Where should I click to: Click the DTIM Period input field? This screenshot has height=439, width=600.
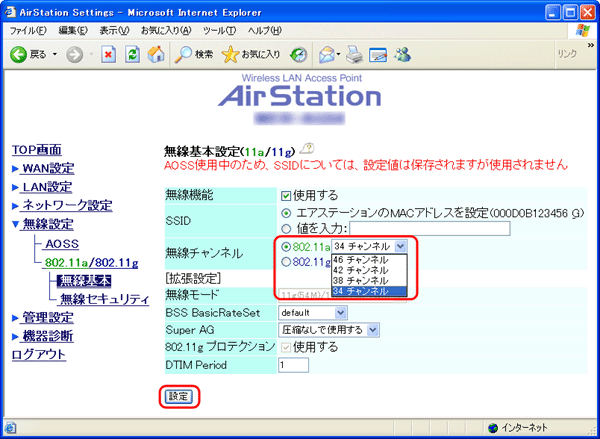pos(293,365)
